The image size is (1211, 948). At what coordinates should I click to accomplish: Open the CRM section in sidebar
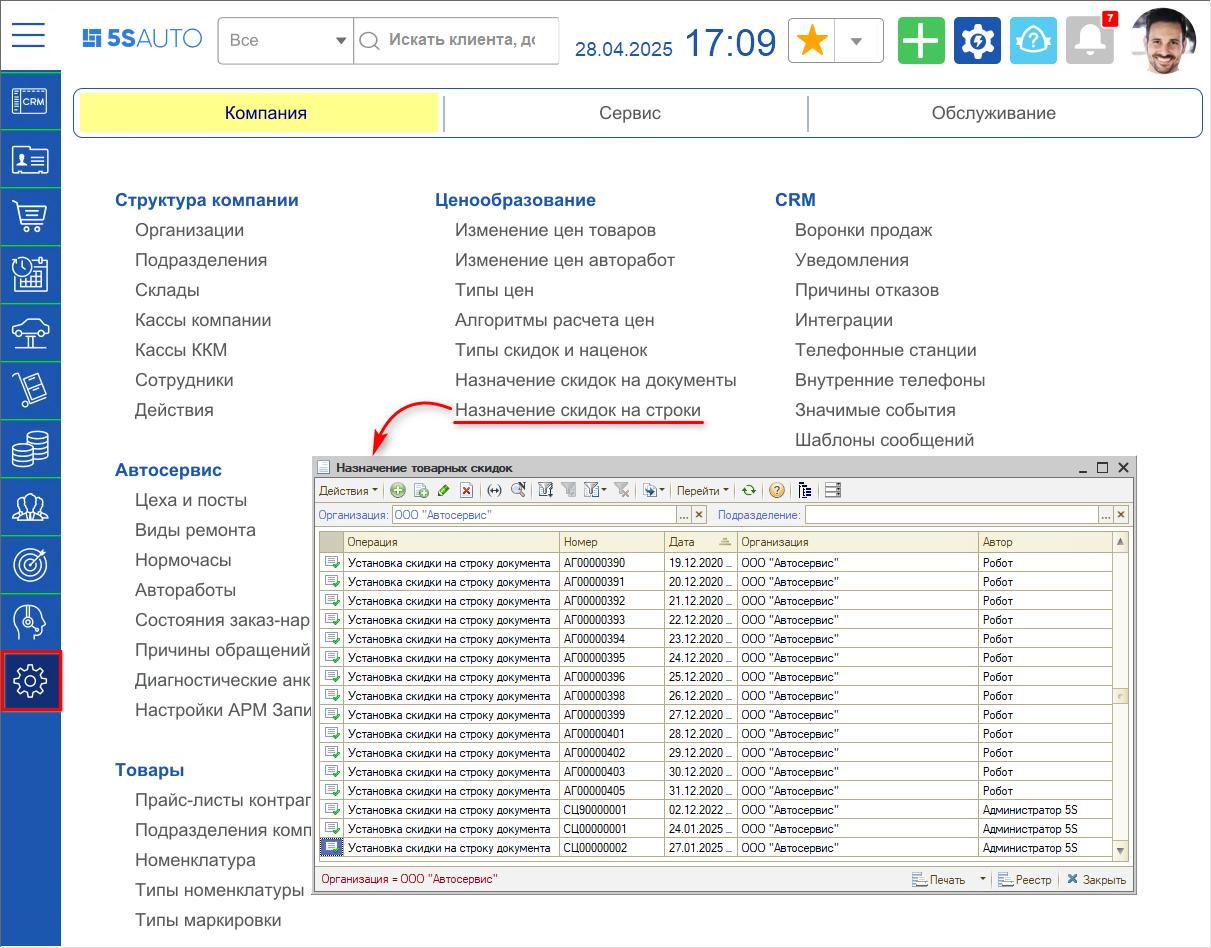coord(30,101)
